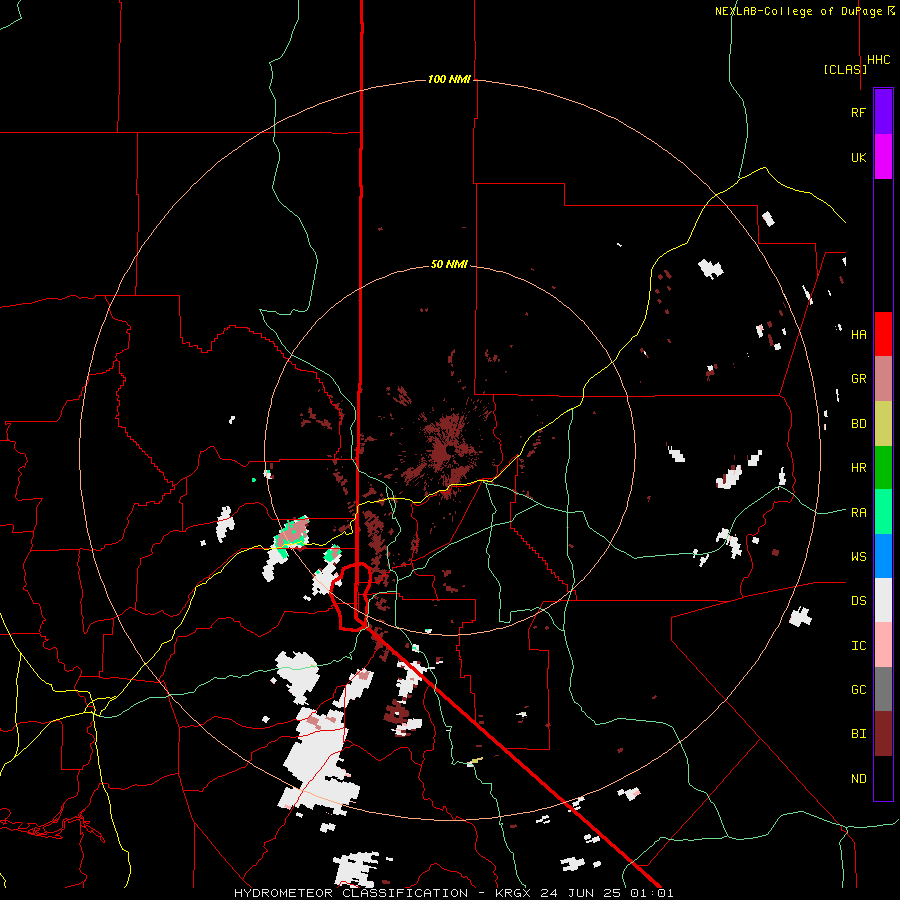900x900 pixels.
Task: Click the BI legend label
Action: click(x=858, y=734)
